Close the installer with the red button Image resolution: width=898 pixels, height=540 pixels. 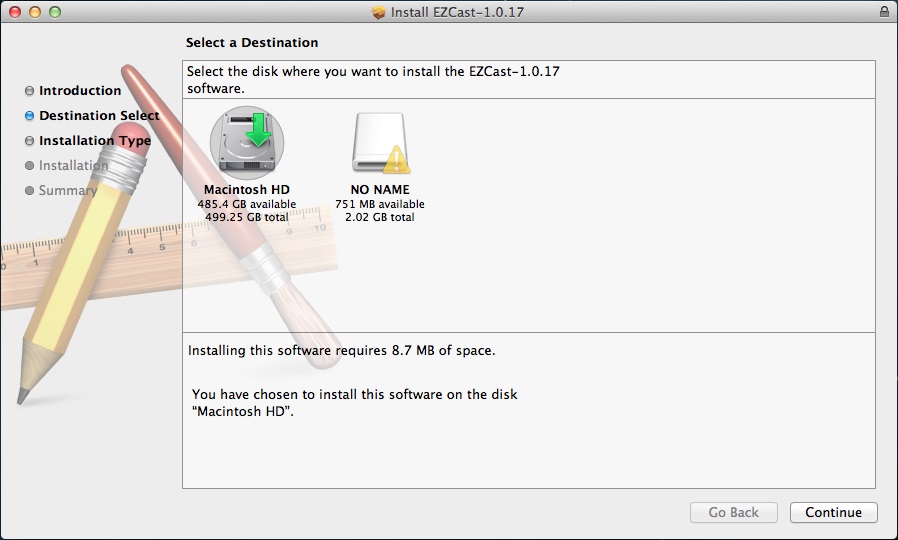[15, 11]
